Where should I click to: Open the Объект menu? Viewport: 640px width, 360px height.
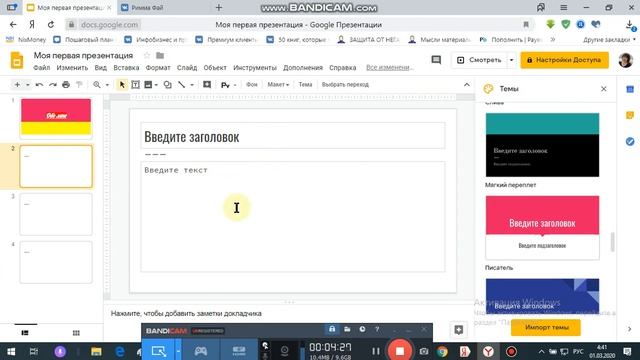pyautogui.click(x=215, y=68)
